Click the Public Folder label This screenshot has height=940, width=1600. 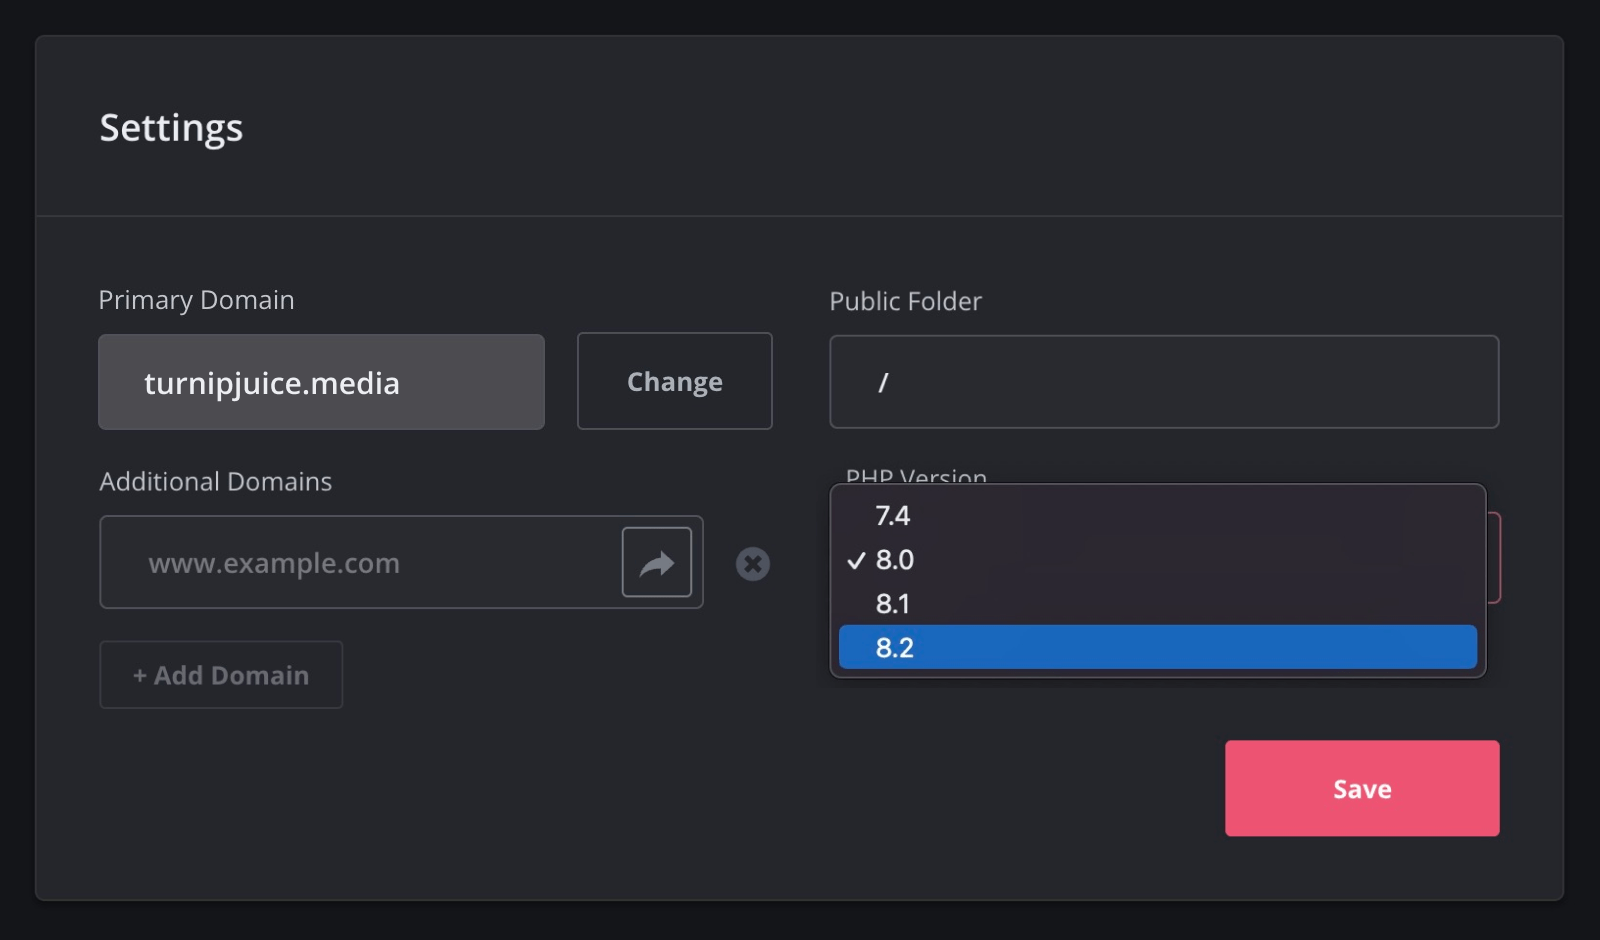pos(906,301)
